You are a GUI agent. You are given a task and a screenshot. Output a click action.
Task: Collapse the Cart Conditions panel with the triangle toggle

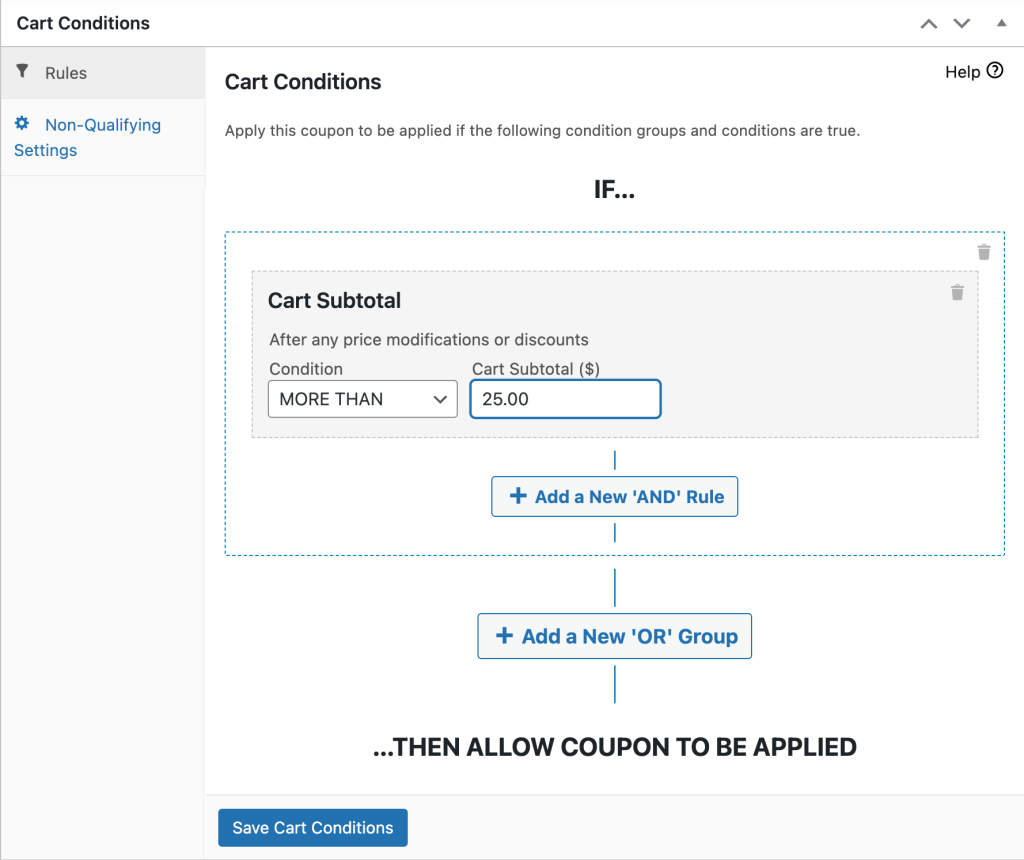pyautogui.click(x=1001, y=24)
